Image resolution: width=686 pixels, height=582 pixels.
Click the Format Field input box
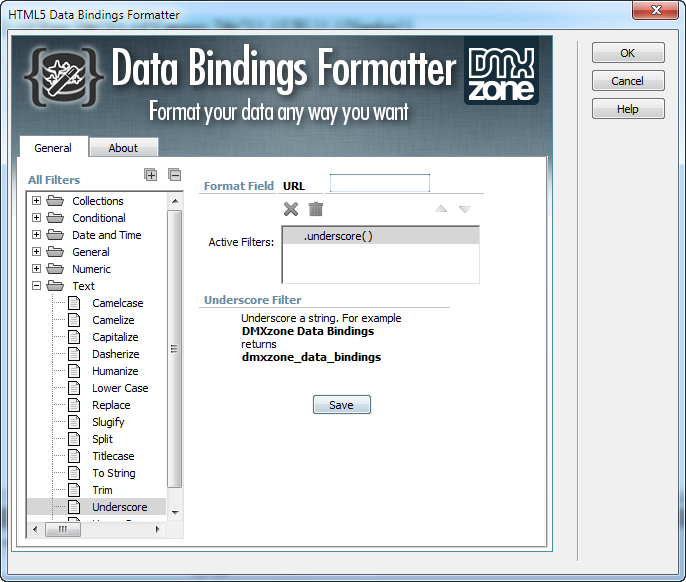coord(380,183)
